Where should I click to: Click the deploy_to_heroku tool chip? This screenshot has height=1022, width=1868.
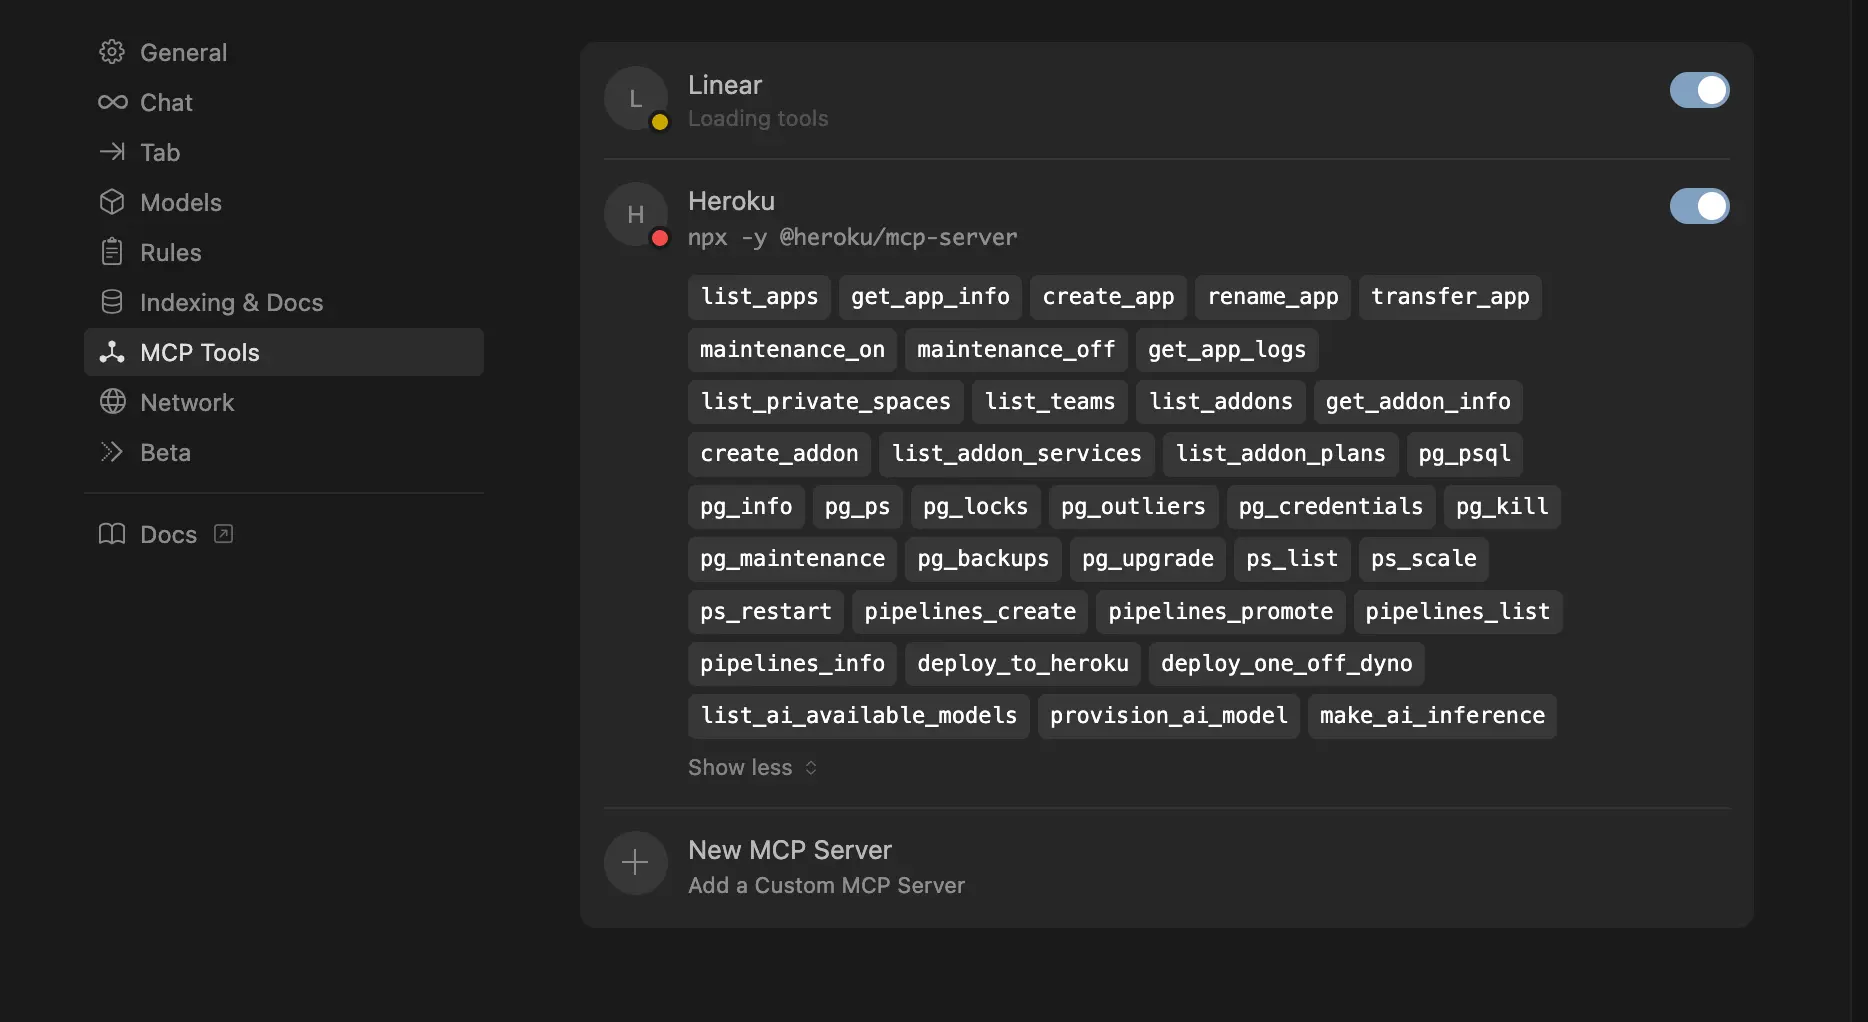point(1022,663)
